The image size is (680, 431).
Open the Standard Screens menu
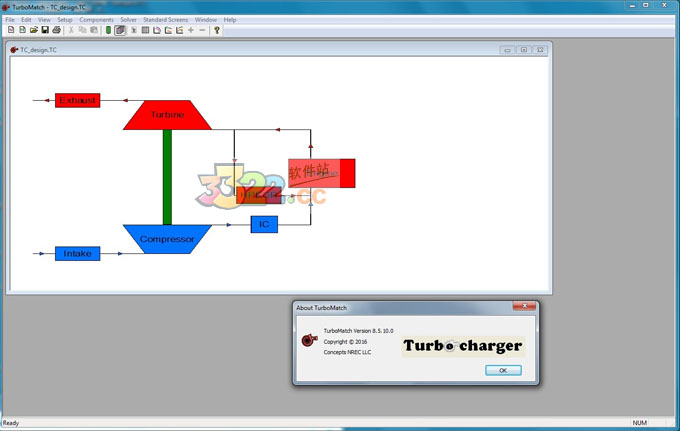[166, 20]
